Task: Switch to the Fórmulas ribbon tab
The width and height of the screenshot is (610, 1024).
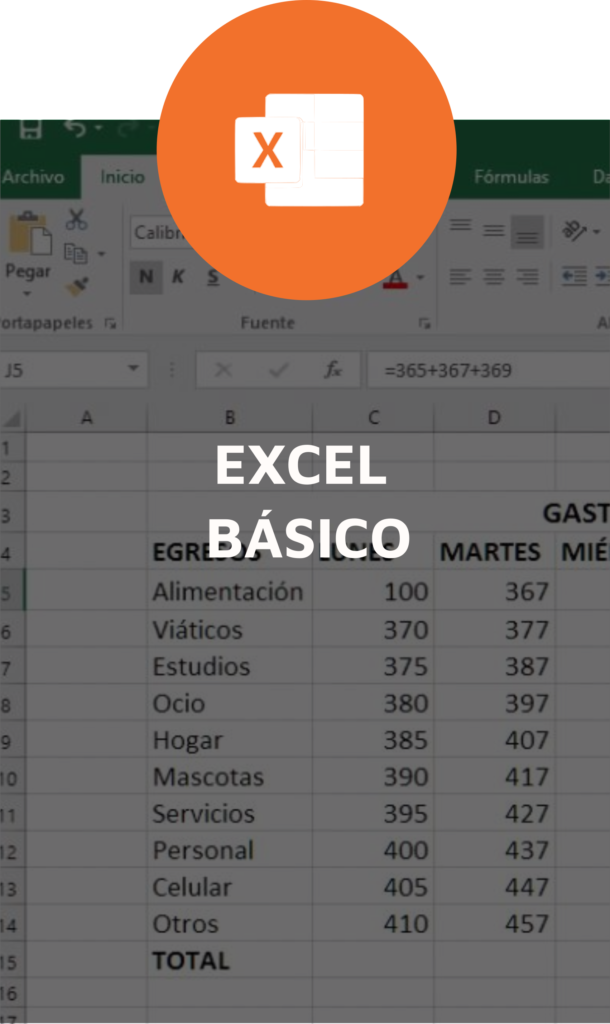Action: (511, 177)
